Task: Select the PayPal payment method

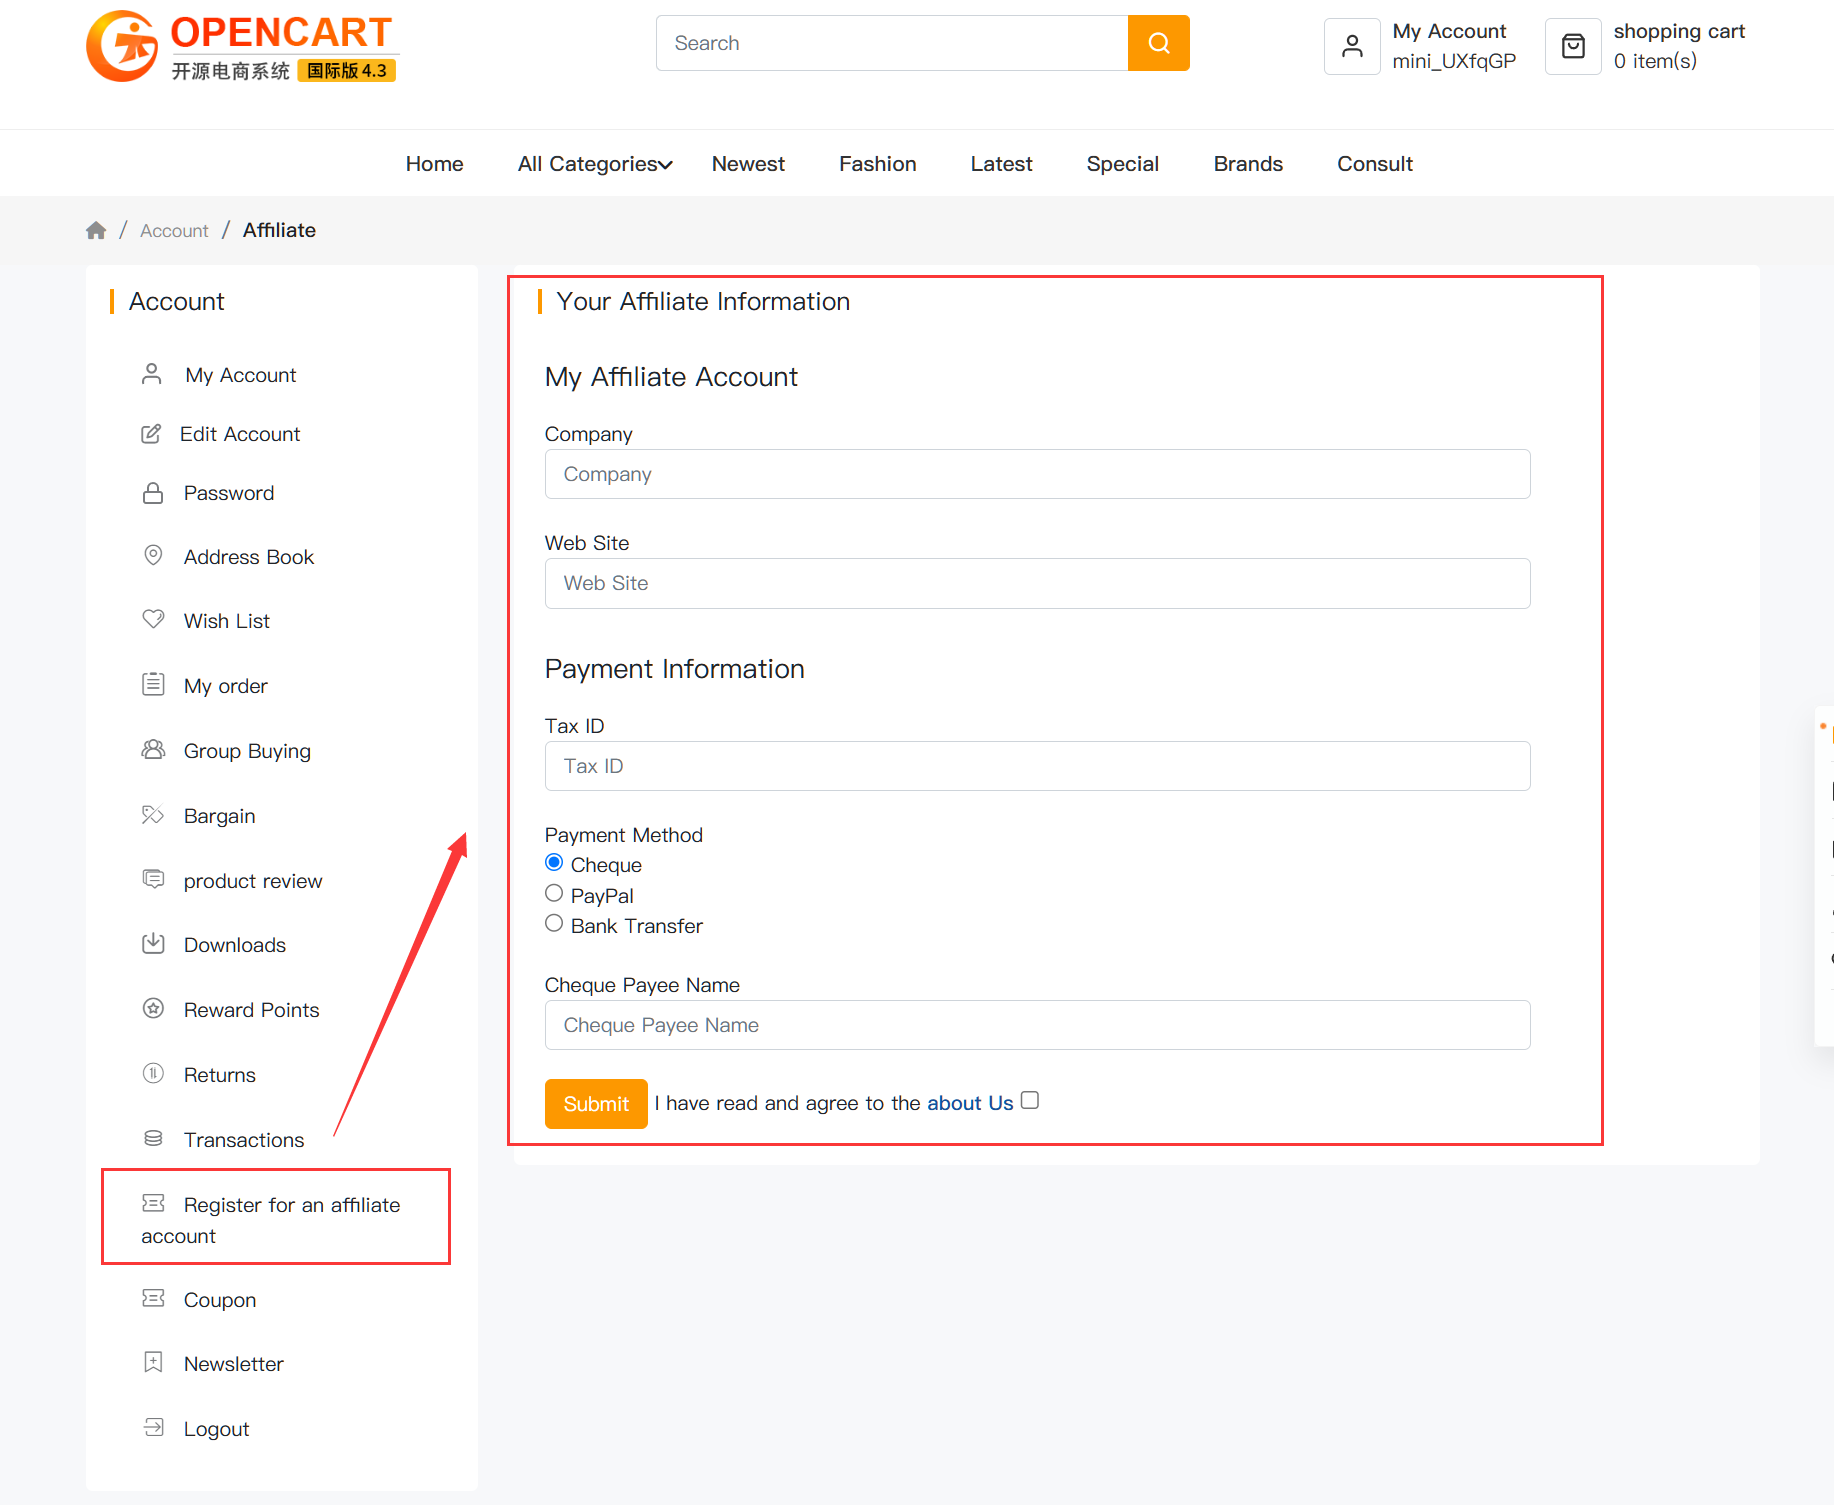Action: coord(554,894)
